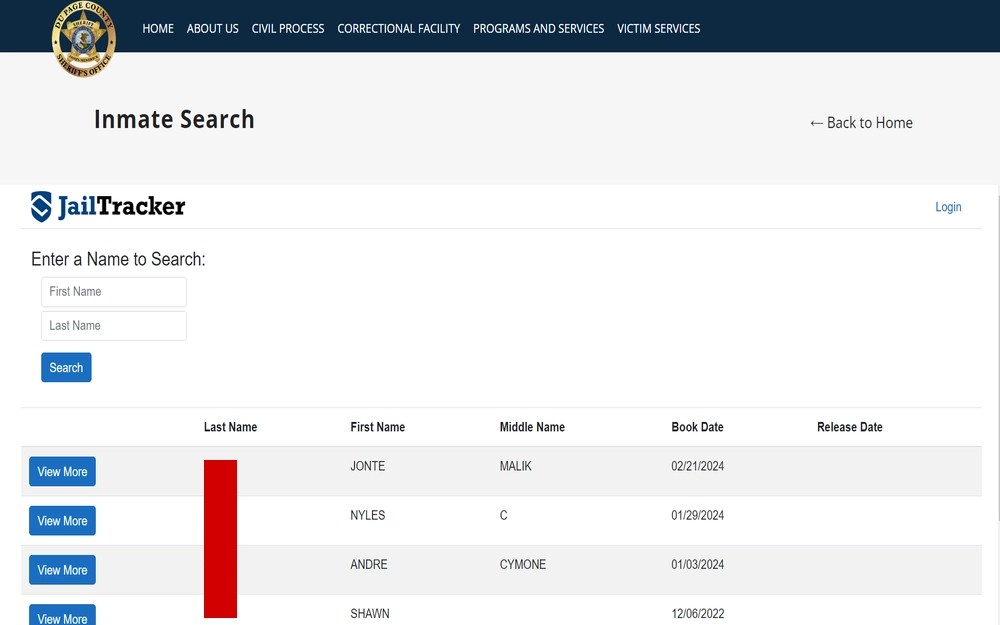Open the ABOUT US menu

click(x=212, y=28)
